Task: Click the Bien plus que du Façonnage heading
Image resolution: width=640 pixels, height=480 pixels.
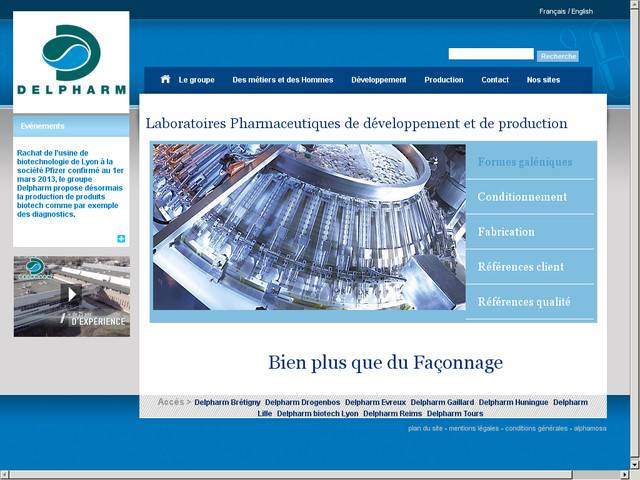Action: click(386, 362)
